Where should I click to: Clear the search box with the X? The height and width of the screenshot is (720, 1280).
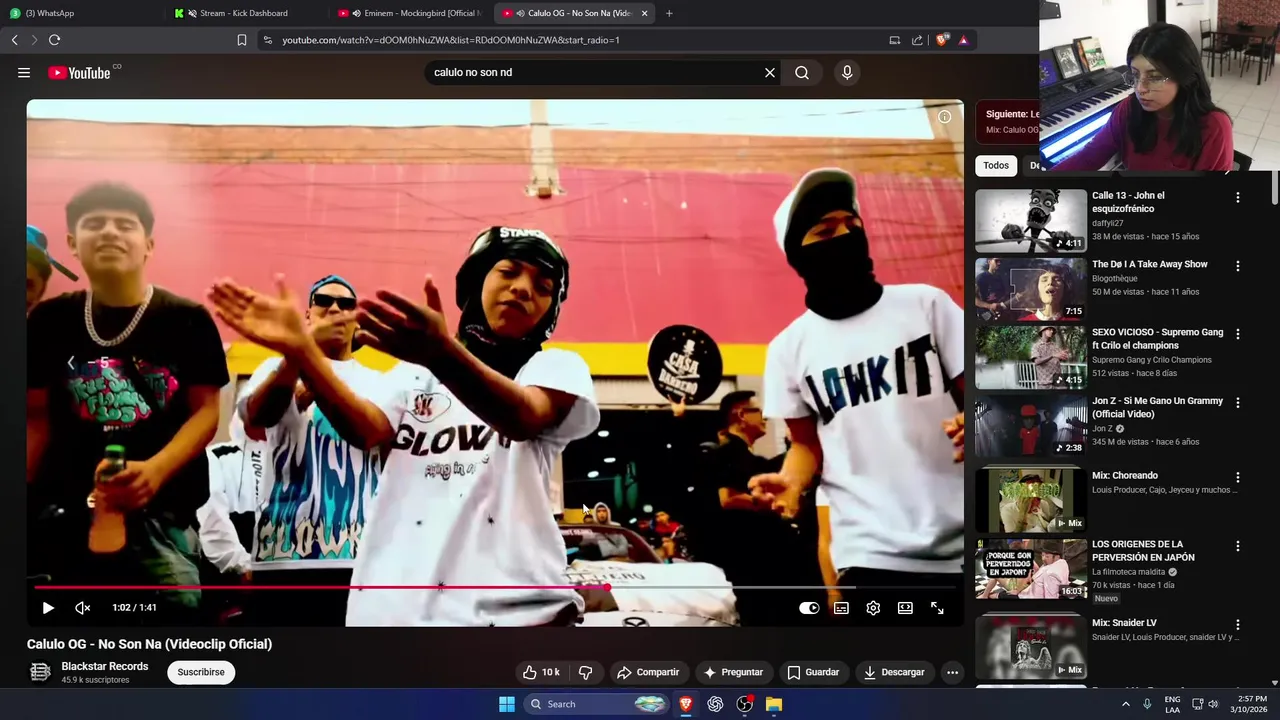tap(770, 72)
